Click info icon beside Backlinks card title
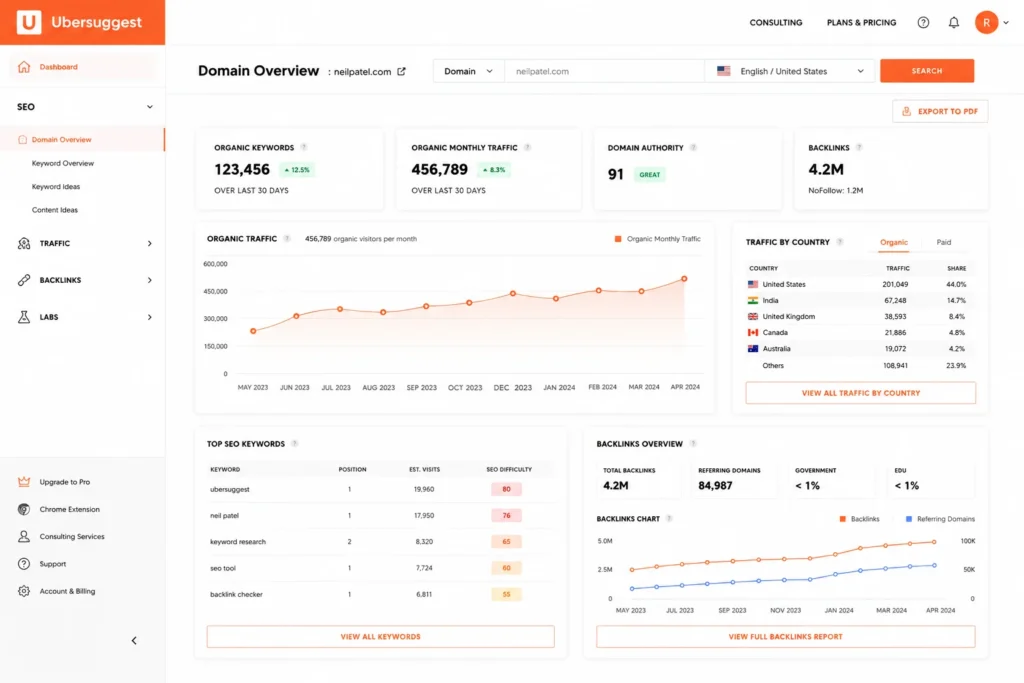1024x683 pixels. (859, 148)
